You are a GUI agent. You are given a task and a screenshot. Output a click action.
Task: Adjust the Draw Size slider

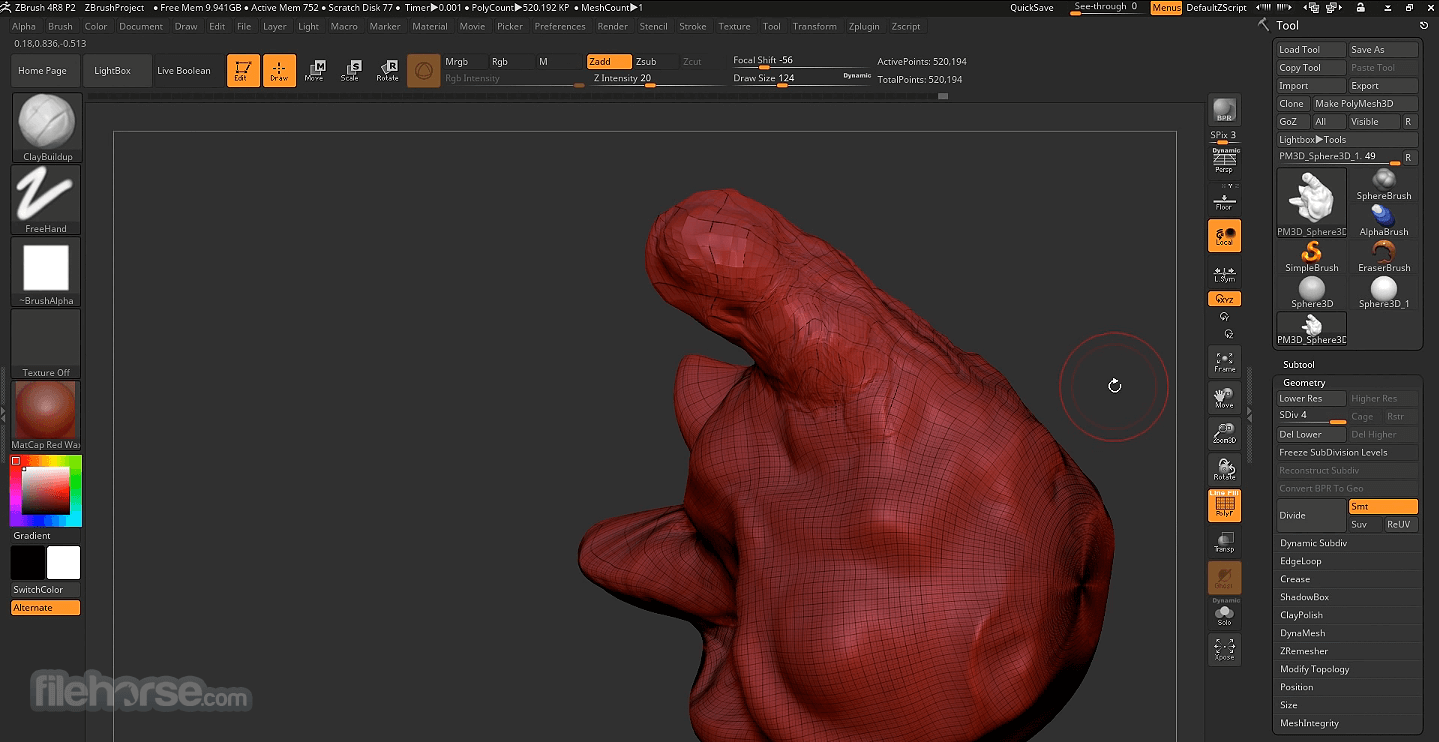coord(802,79)
